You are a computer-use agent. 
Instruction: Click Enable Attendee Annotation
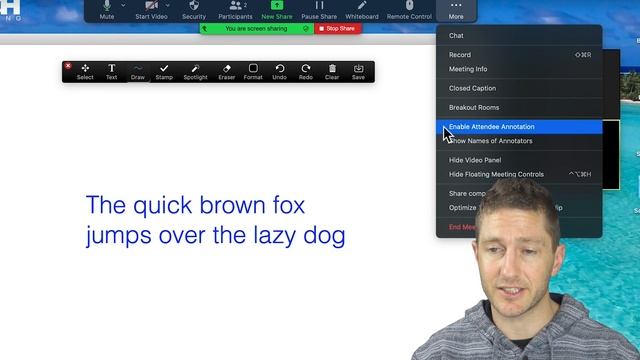(519, 127)
